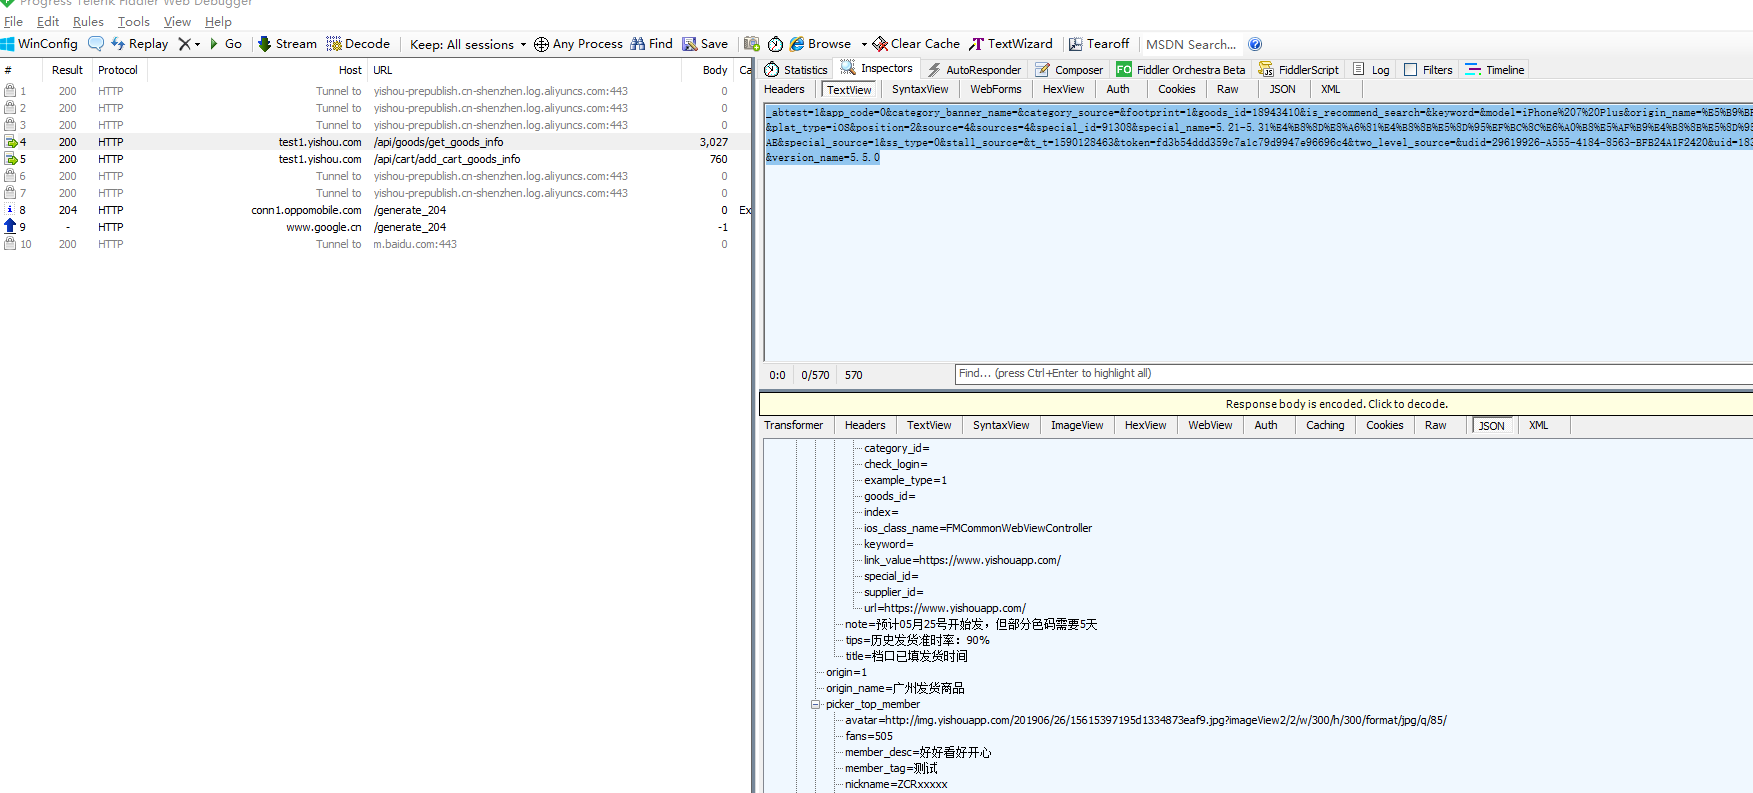This screenshot has height=793, width=1753.
Task: Sort sessions by Host column header
Action: tap(259, 70)
